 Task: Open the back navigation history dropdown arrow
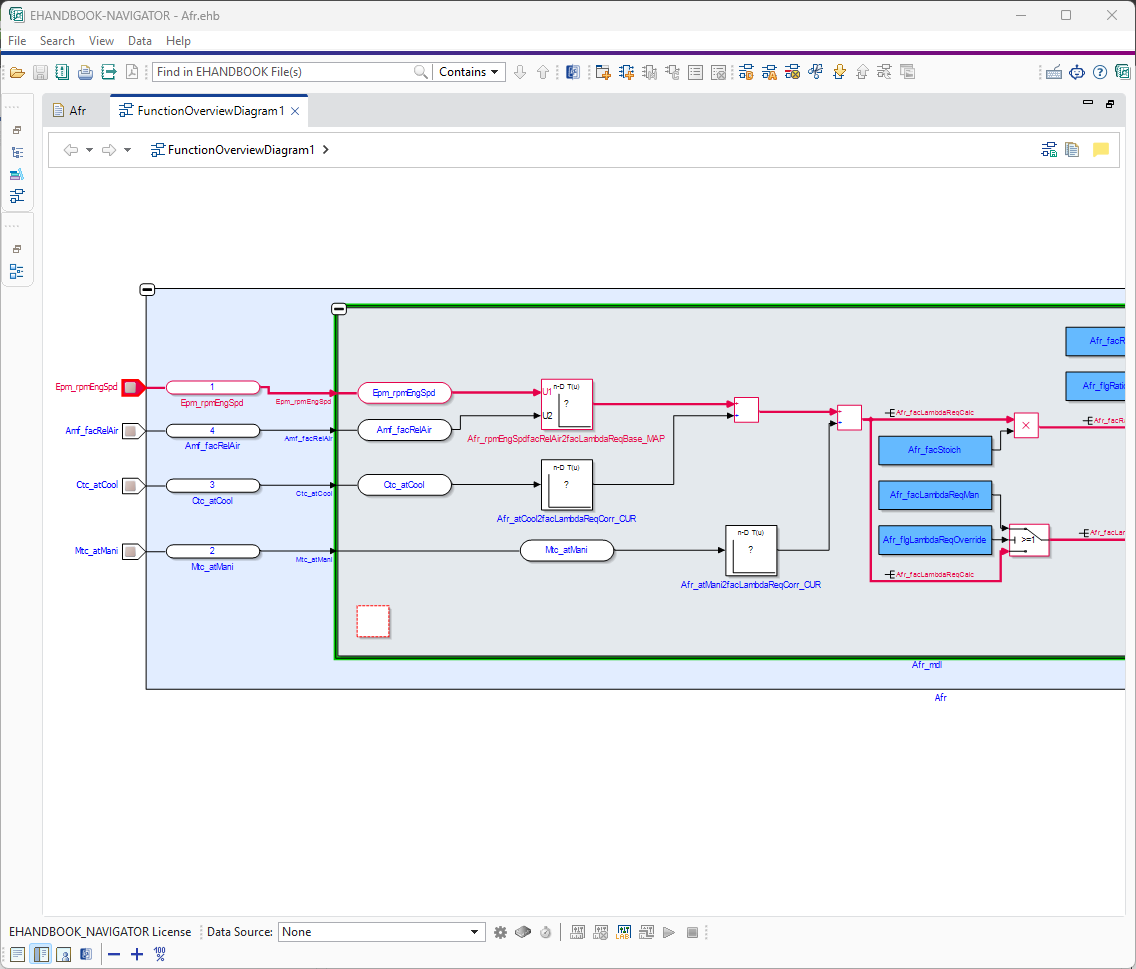[90, 150]
